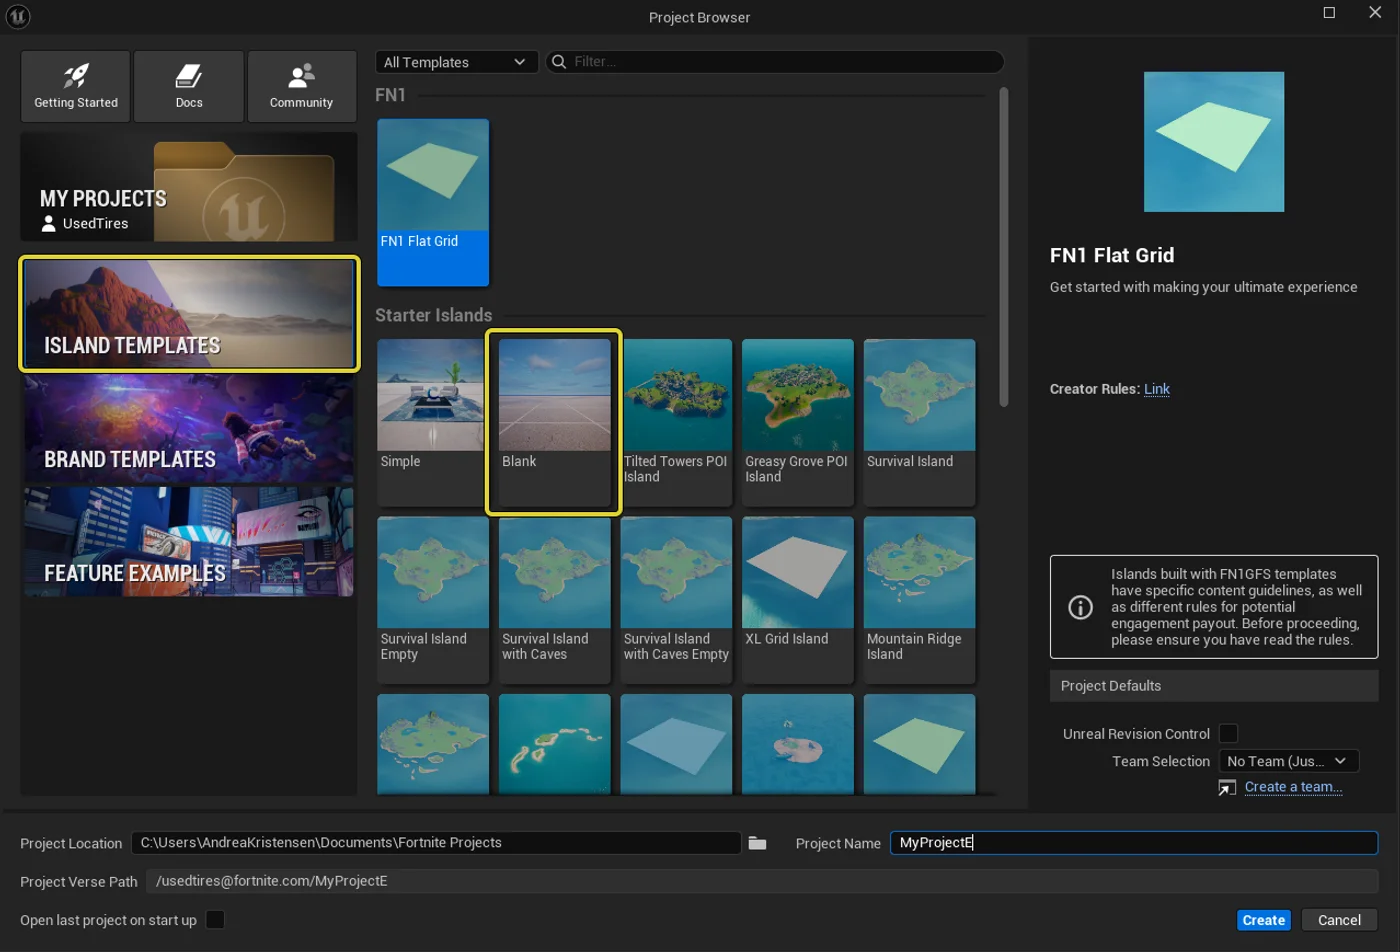Click the templates list scrollbar
Screen dimensions: 1400x952
coord(1003,247)
